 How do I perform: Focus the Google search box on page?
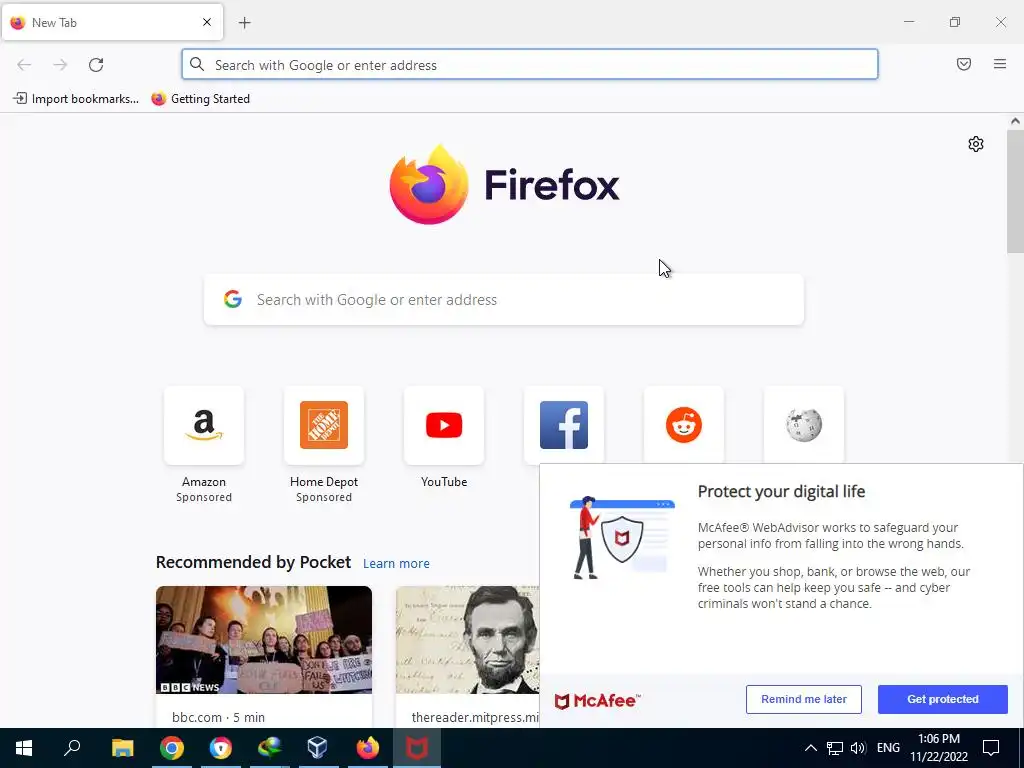coord(504,300)
